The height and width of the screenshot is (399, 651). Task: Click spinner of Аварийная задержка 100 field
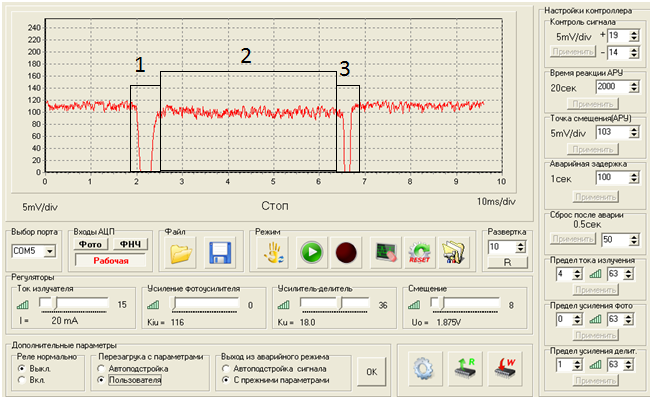[x=634, y=178]
